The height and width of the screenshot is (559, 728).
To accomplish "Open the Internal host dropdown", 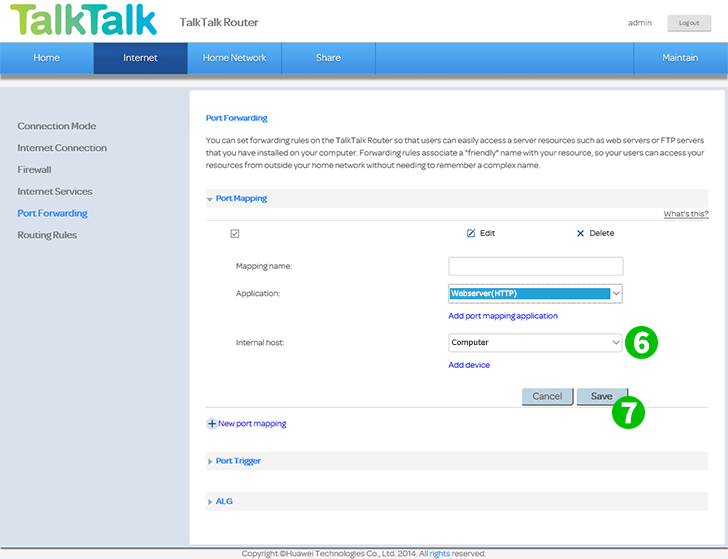I will (x=535, y=342).
